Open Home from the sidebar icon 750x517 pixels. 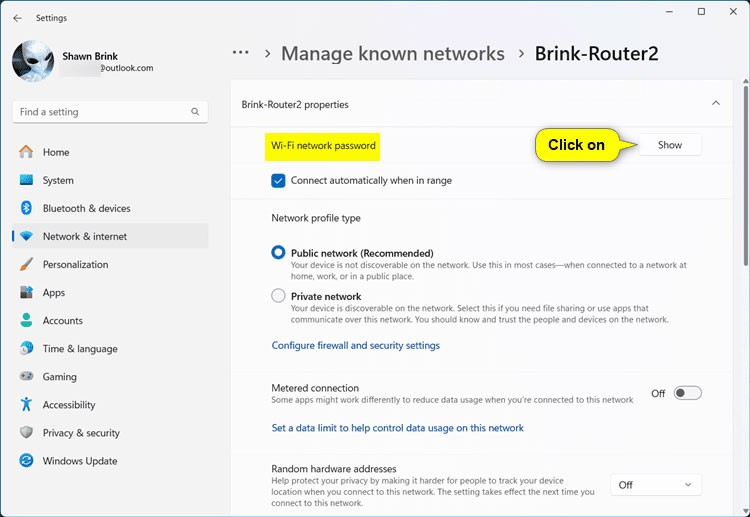(26, 152)
